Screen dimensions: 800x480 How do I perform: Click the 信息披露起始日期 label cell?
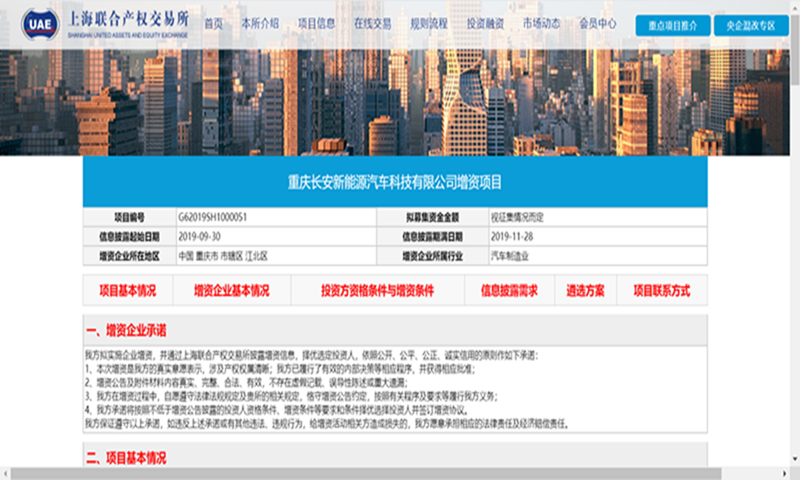130,237
